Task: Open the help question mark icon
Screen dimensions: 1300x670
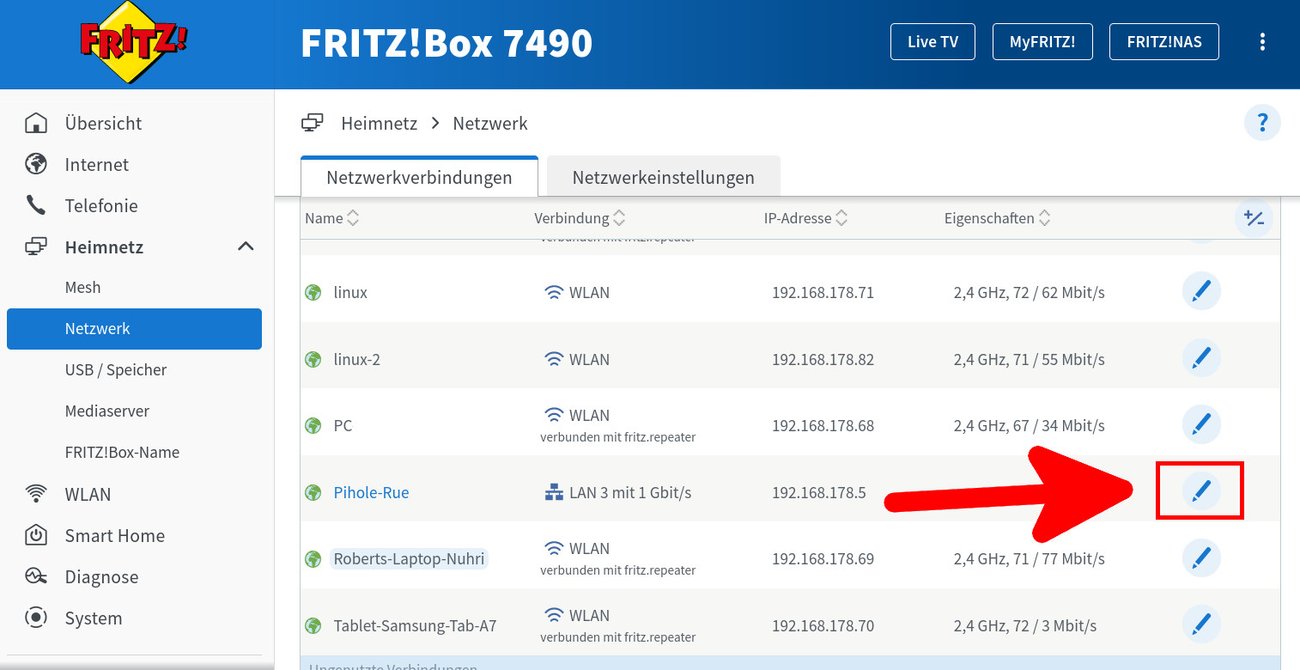Action: [1262, 122]
